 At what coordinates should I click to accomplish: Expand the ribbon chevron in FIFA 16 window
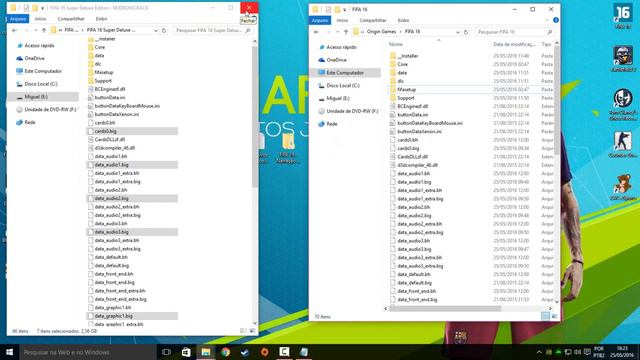pos(547,20)
